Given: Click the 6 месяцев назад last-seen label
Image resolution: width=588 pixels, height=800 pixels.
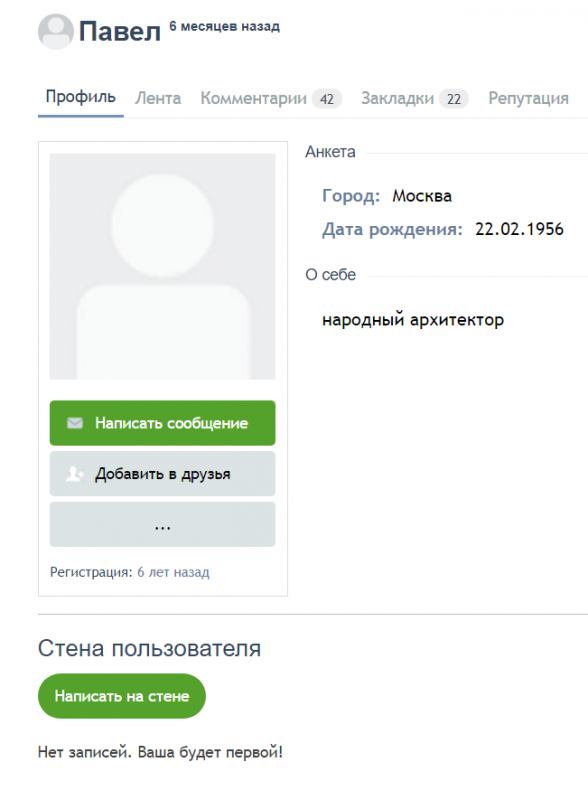Looking at the screenshot, I should (225, 27).
